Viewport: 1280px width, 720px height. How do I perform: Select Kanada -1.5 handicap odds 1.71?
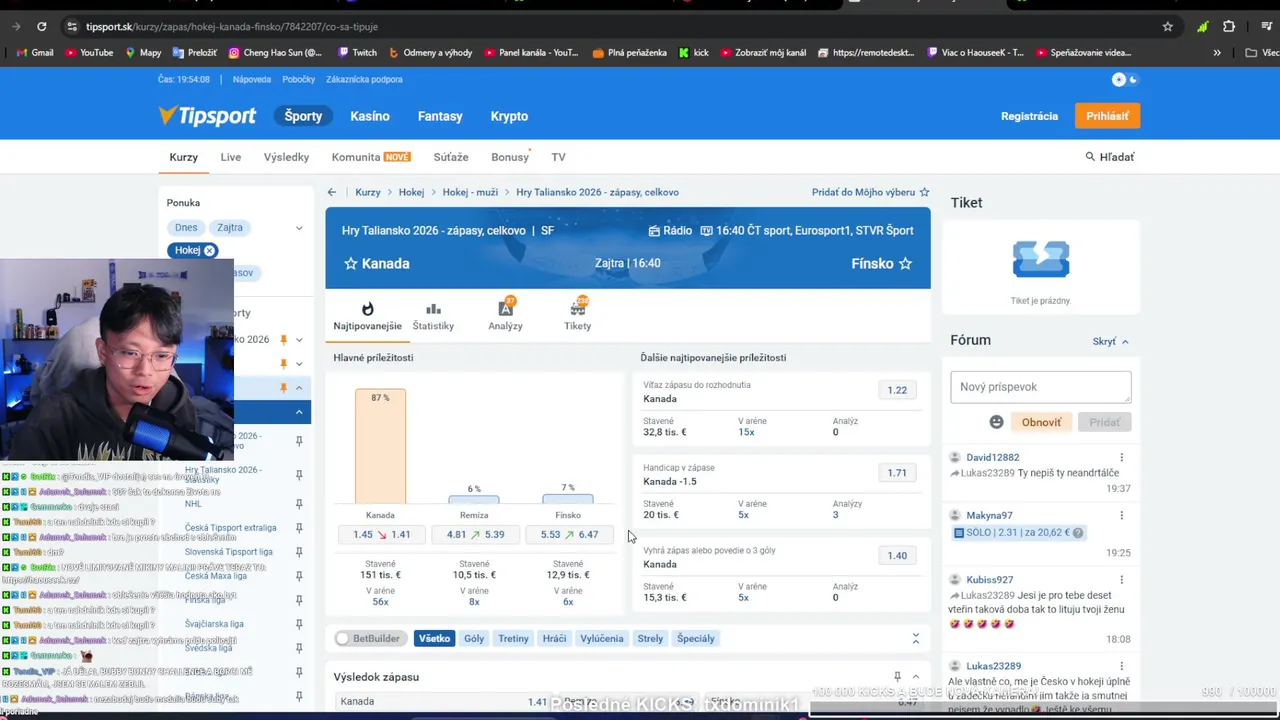pyautogui.click(x=897, y=472)
